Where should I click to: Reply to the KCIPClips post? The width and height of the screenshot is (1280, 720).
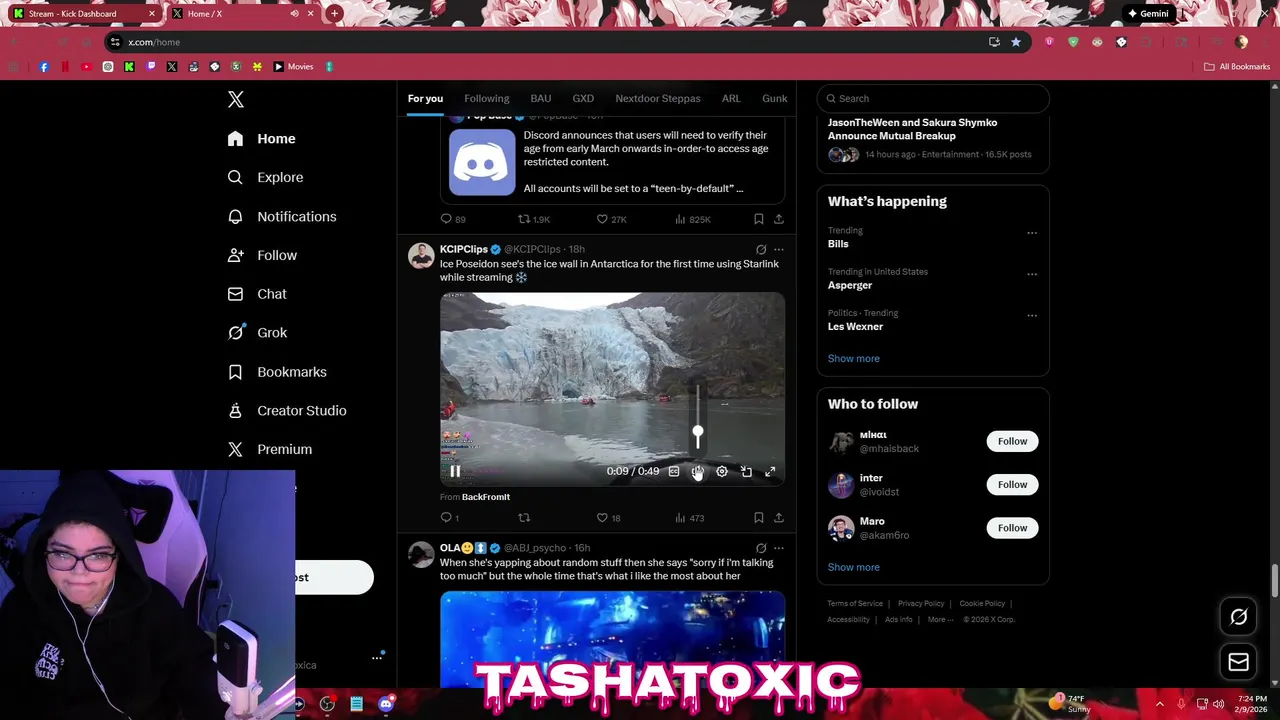pyautogui.click(x=450, y=518)
